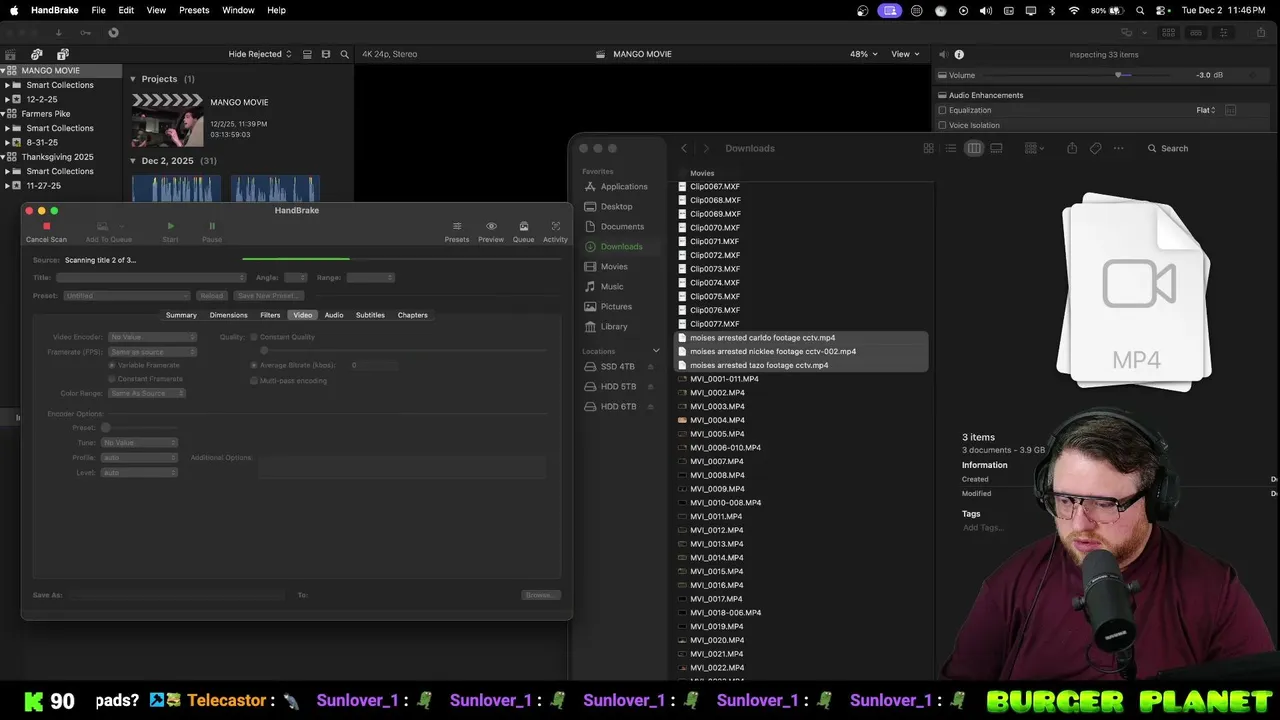
Task: Enable Voice Isolation checkbox
Action: click(x=942, y=125)
